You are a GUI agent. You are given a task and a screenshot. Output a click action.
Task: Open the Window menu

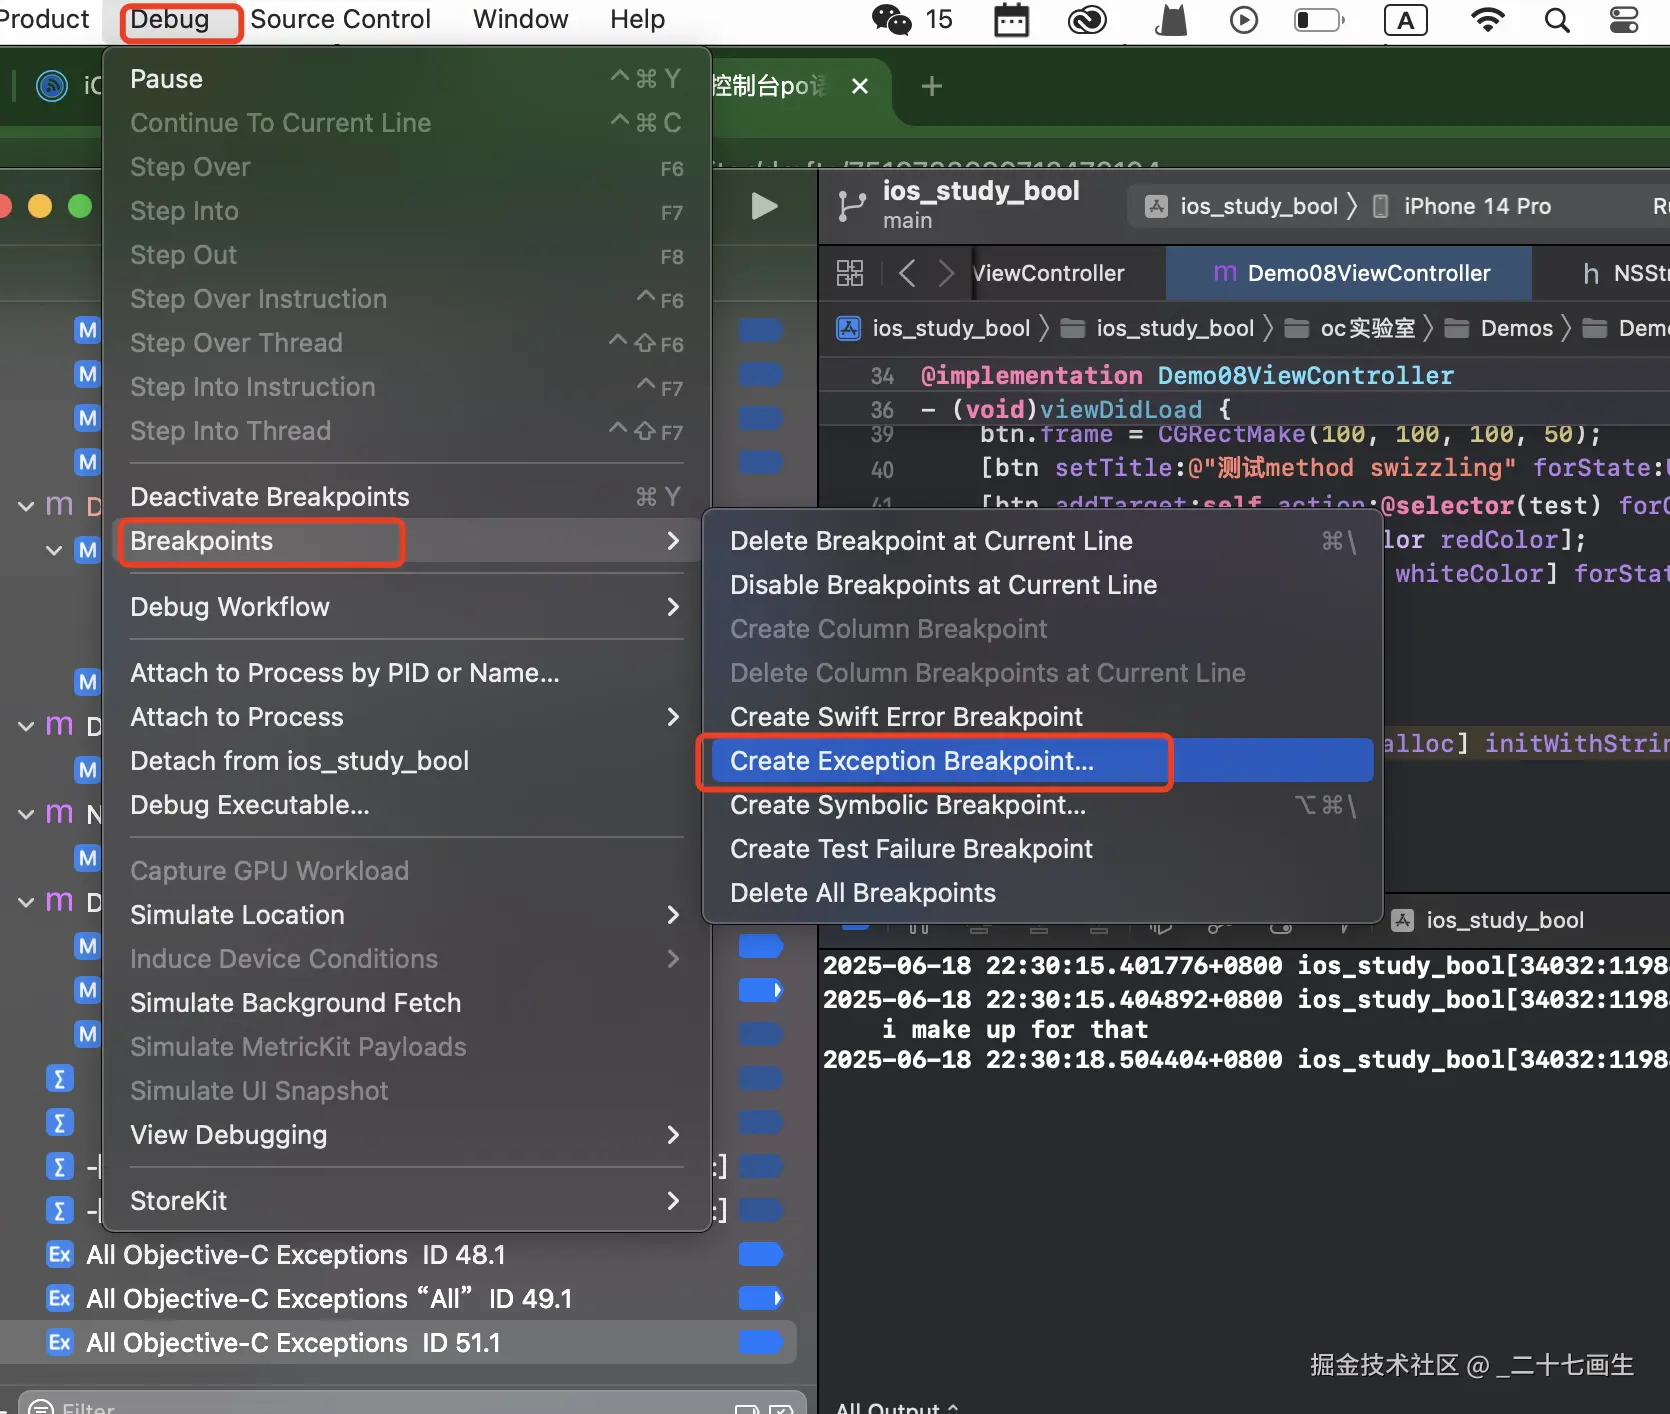[x=520, y=20]
